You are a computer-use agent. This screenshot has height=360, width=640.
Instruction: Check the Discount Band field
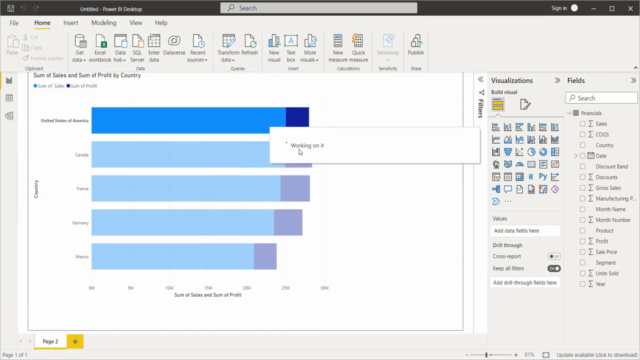(582, 167)
